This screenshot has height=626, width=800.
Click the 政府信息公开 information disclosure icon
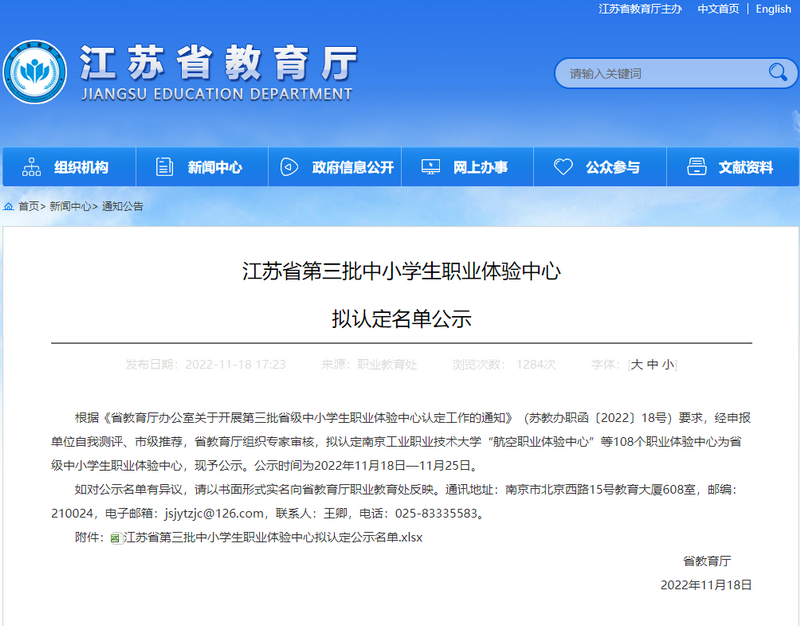(291, 167)
